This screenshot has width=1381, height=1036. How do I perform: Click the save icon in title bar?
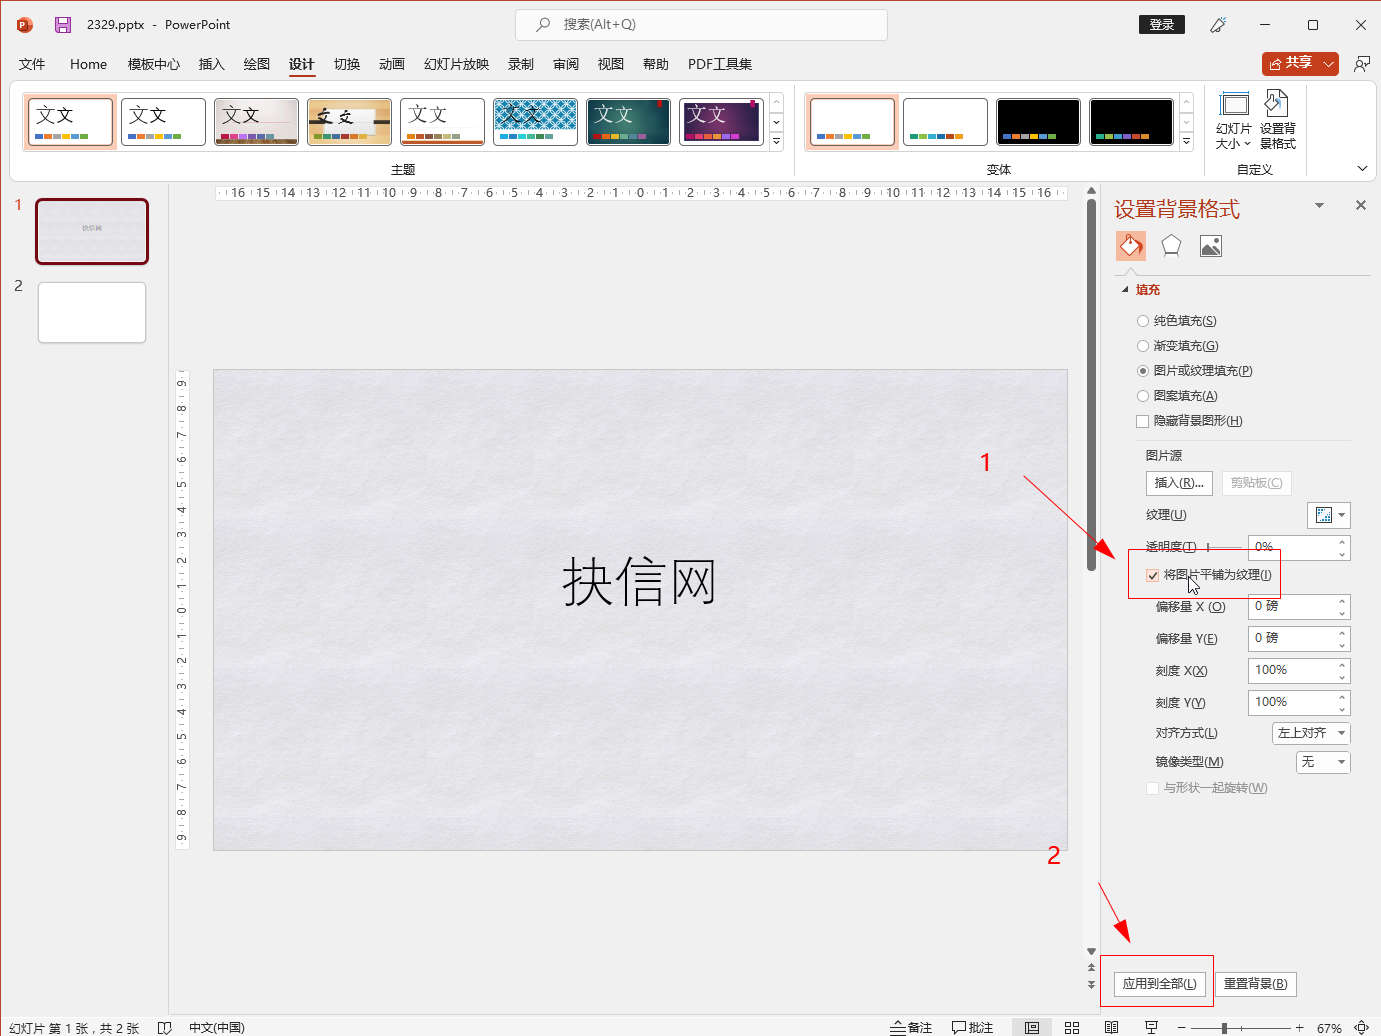point(63,25)
